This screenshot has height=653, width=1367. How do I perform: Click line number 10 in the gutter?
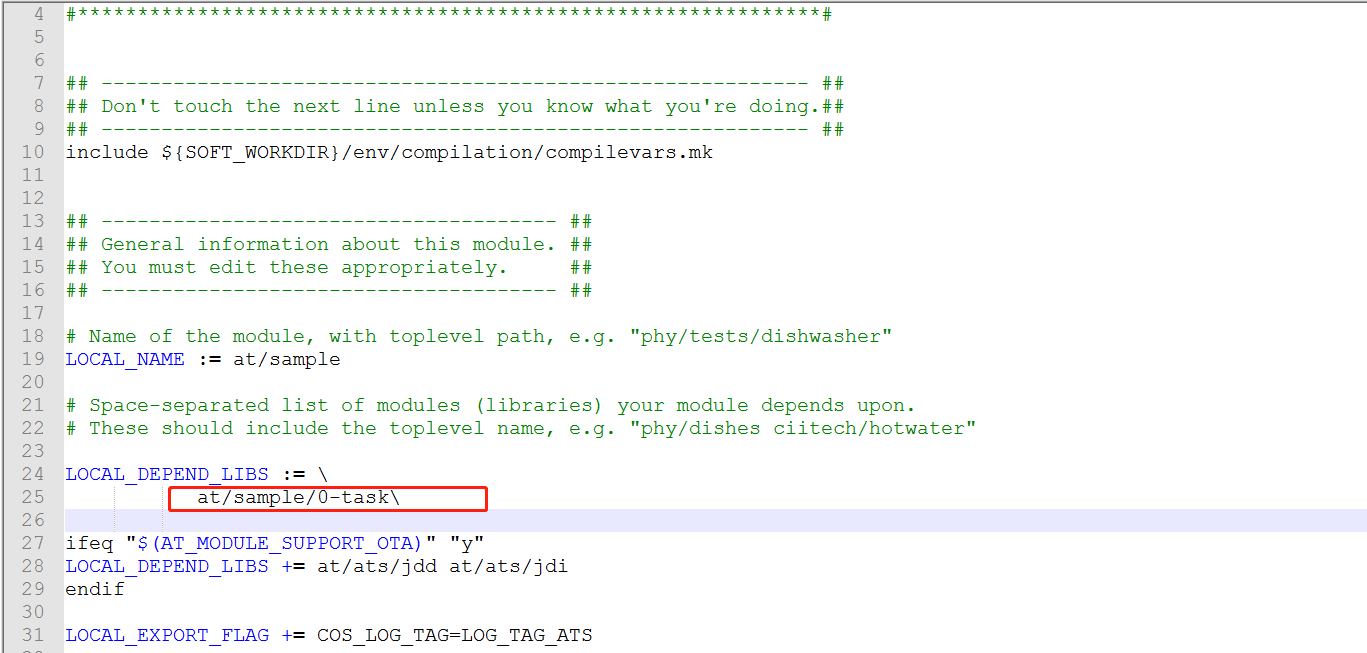(x=33, y=152)
